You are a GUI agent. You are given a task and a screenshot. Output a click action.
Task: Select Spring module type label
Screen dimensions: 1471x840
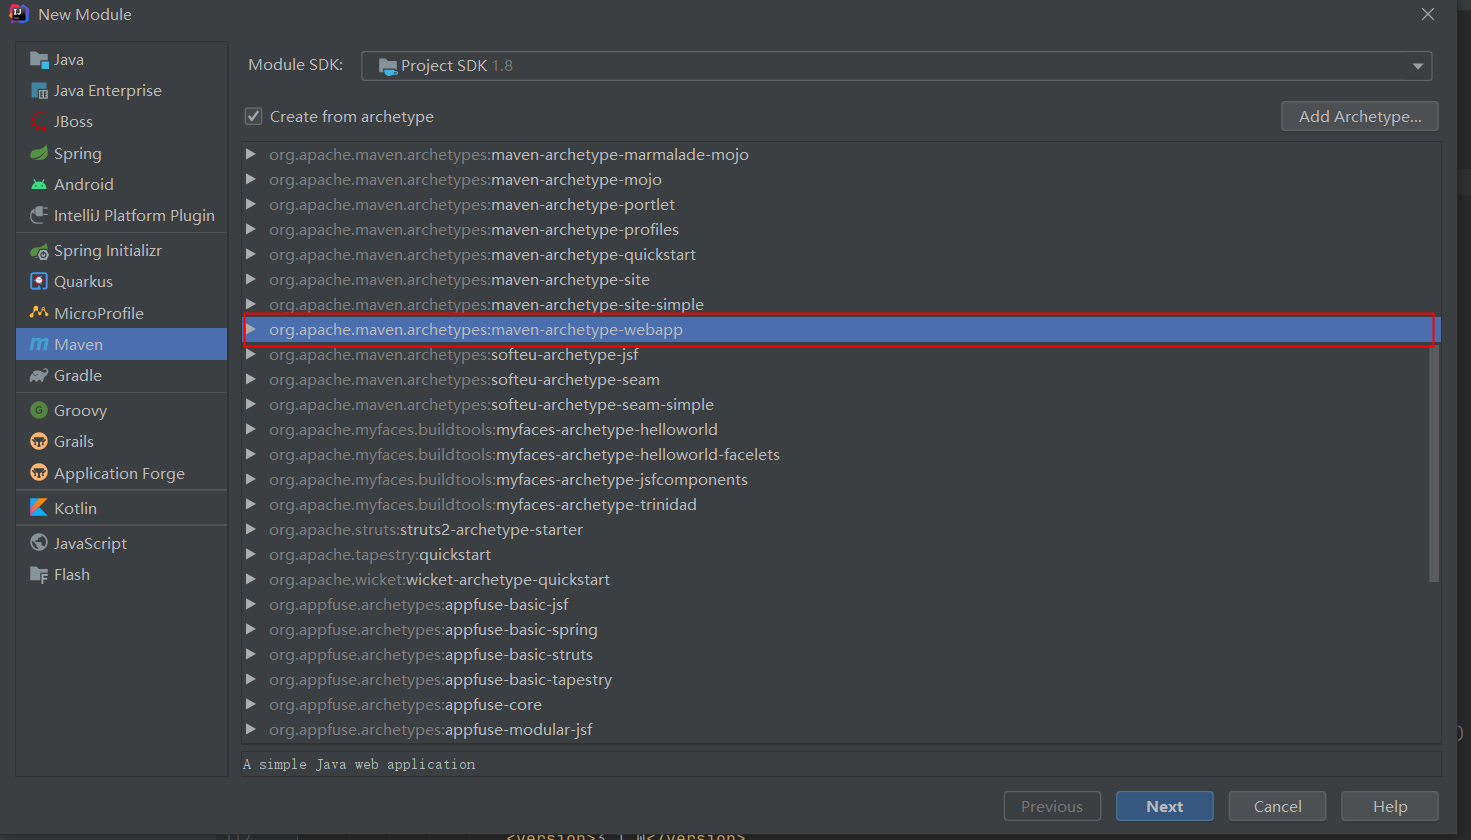click(x=78, y=153)
